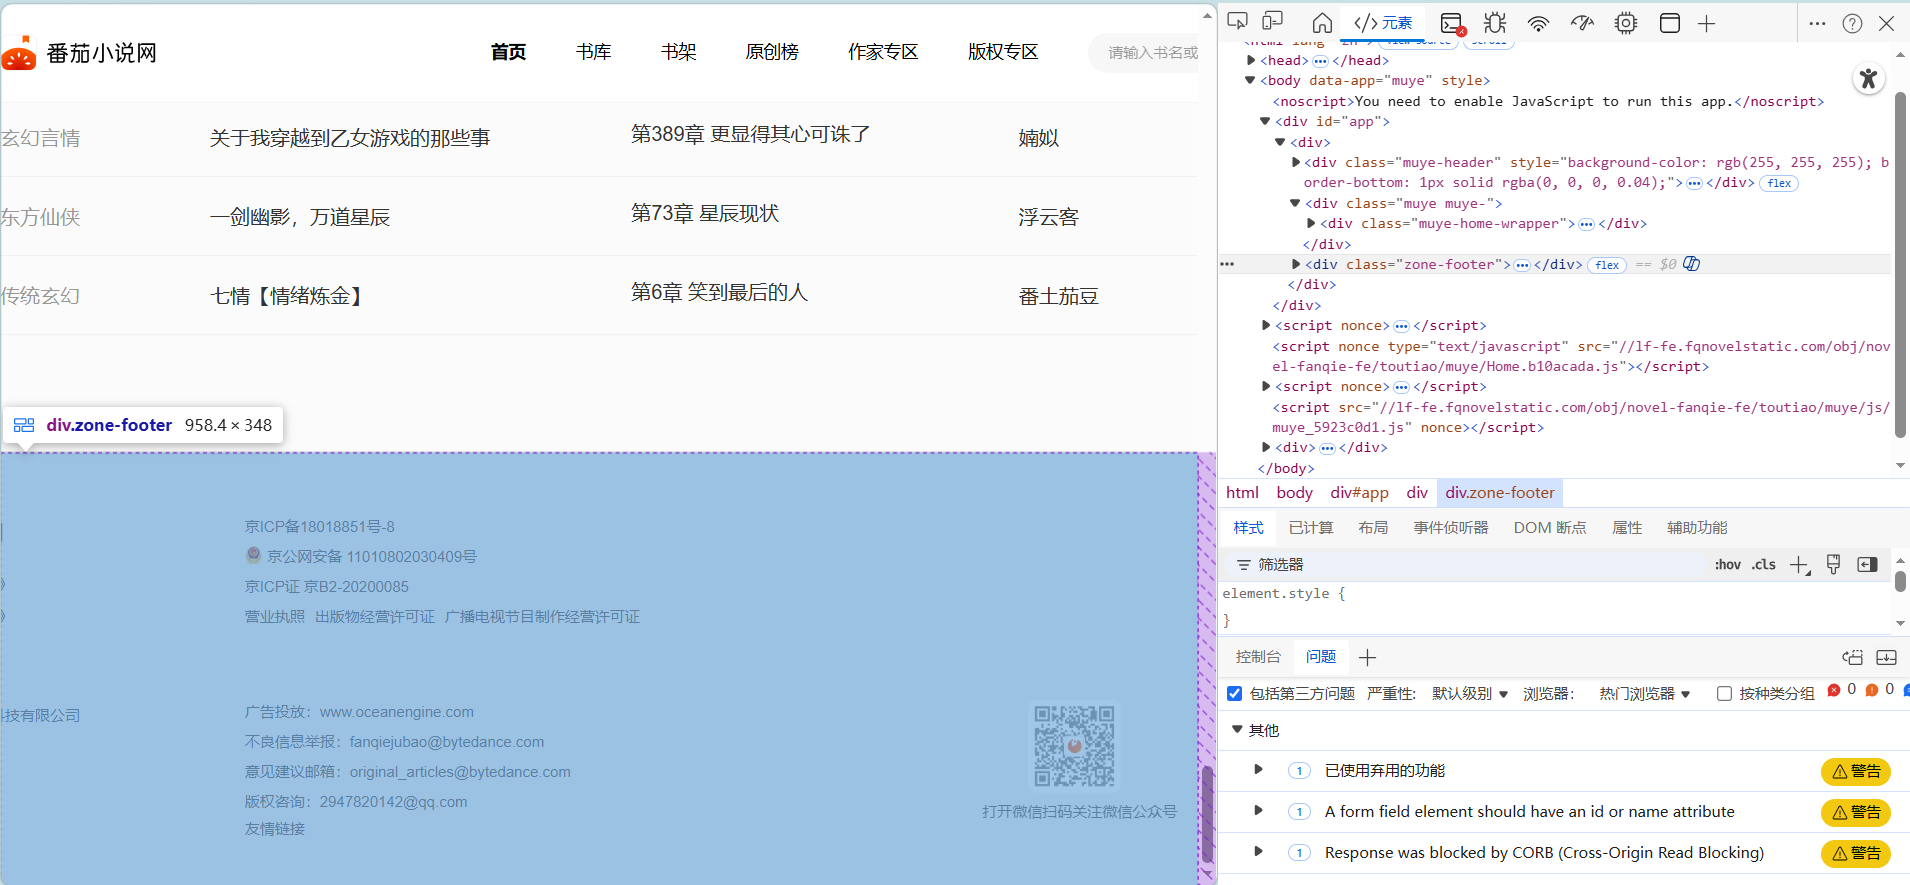
Task: Expand the form field id or name issue
Action: tap(1258, 811)
